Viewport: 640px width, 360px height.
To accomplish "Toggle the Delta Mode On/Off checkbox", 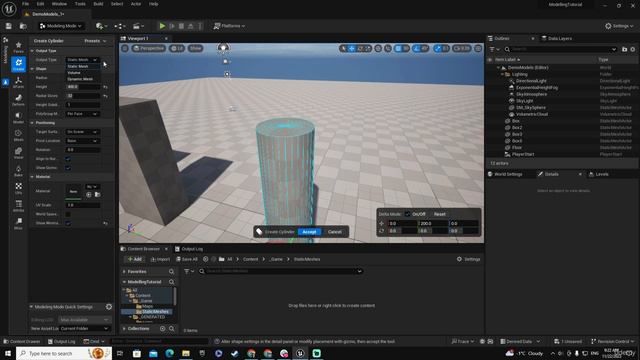I will (407, 214).
